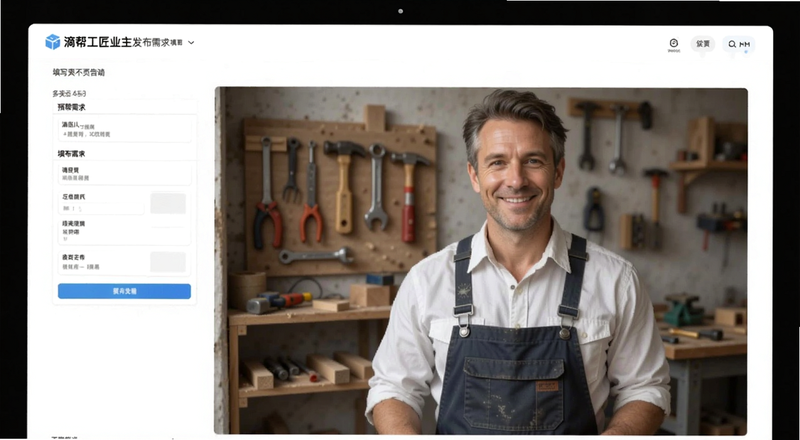Open the craftsman workshop photo
800x440 pixels.
tap(481, 260)
